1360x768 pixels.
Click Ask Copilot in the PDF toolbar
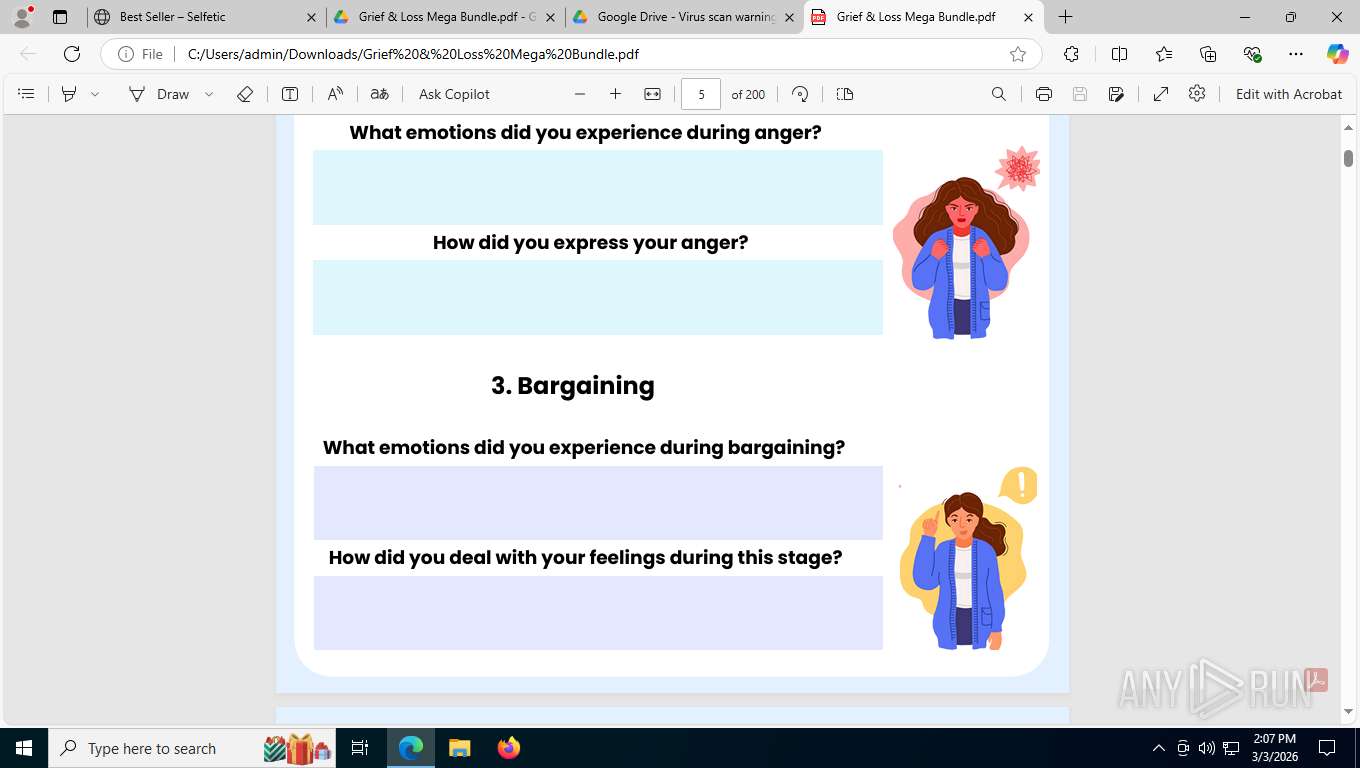pos(454,94)
